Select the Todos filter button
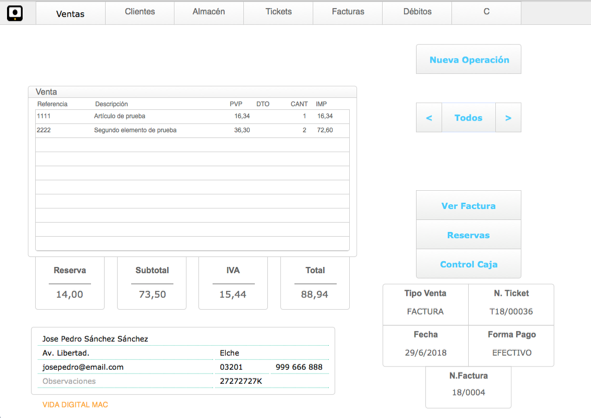 [x=469, y=118]
